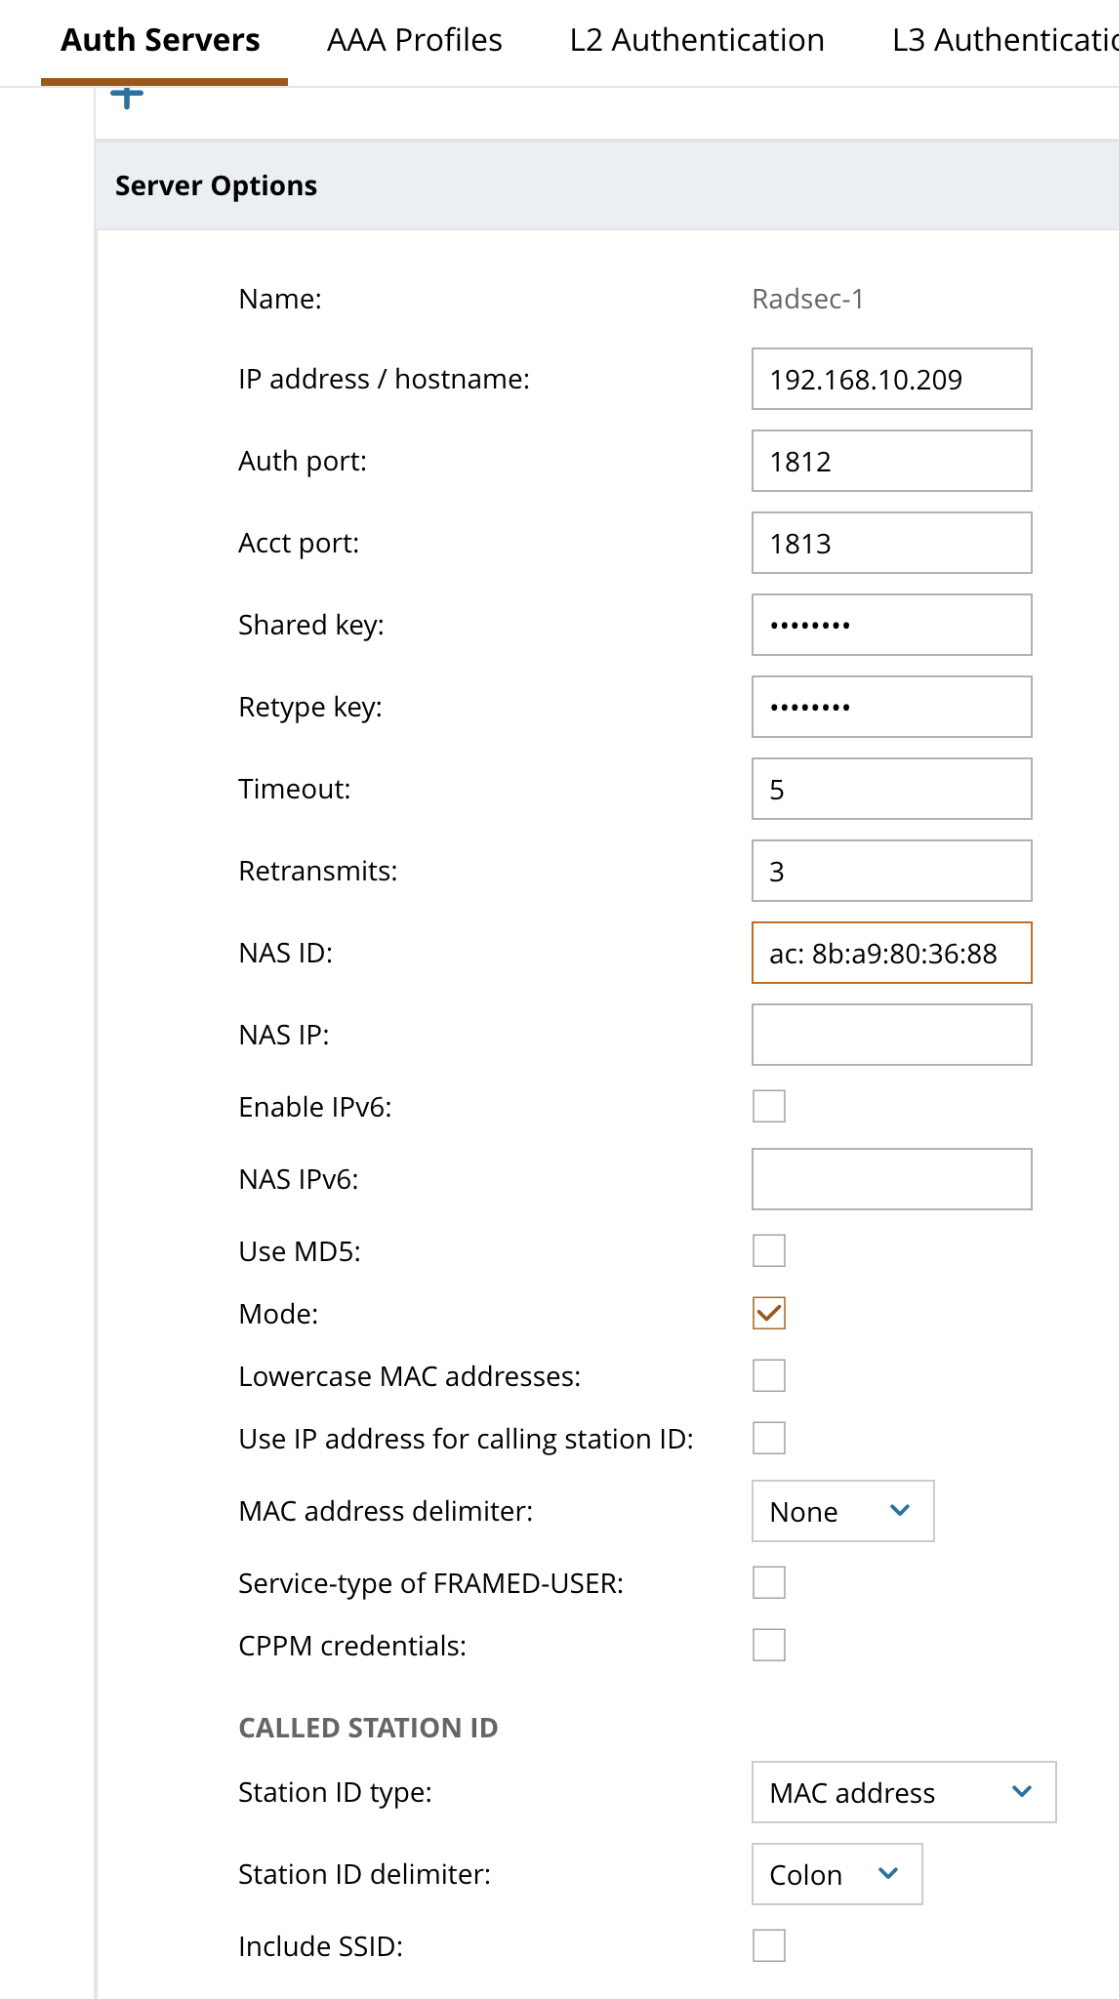Open the Station ID delimiter dropdown
Screen dimensions: 1119x1999
pos(836,1874)
